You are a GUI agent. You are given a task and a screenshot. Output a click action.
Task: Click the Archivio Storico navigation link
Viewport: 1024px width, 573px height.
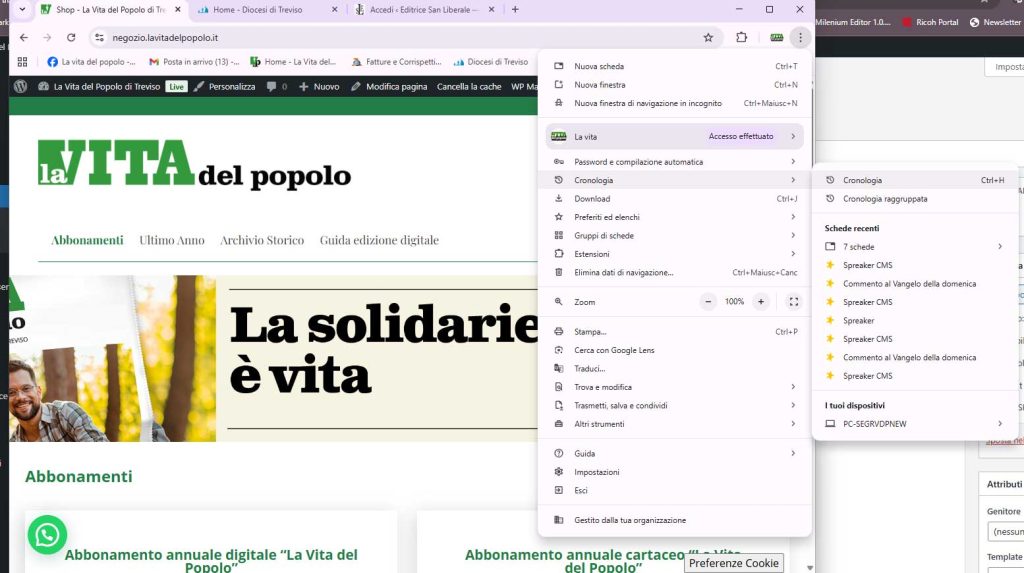point(262,240)
